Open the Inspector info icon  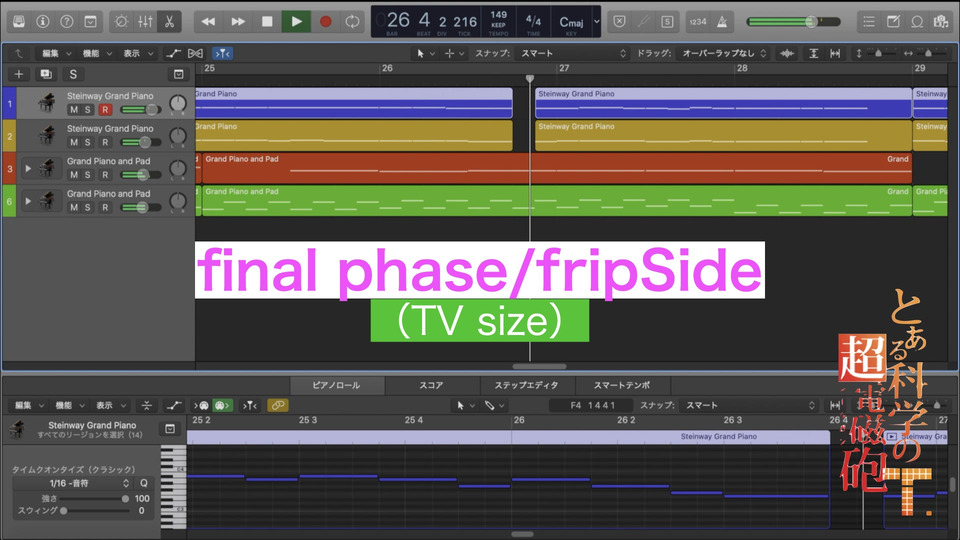click(x=43, y=21)
